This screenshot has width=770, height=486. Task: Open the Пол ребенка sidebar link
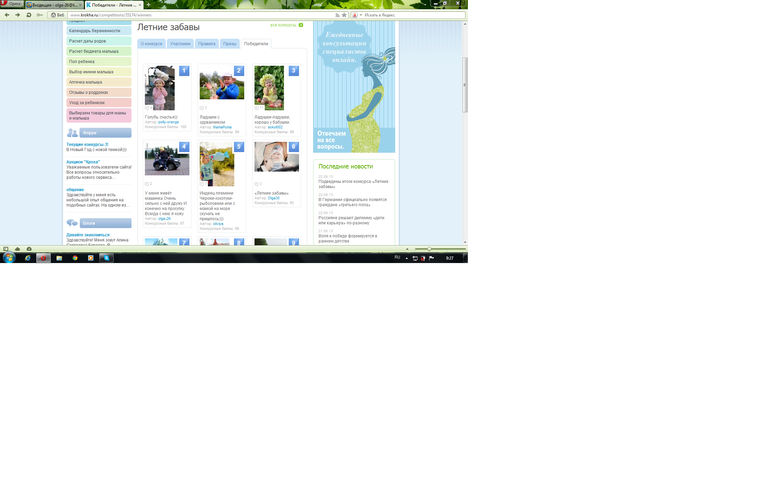99,61
